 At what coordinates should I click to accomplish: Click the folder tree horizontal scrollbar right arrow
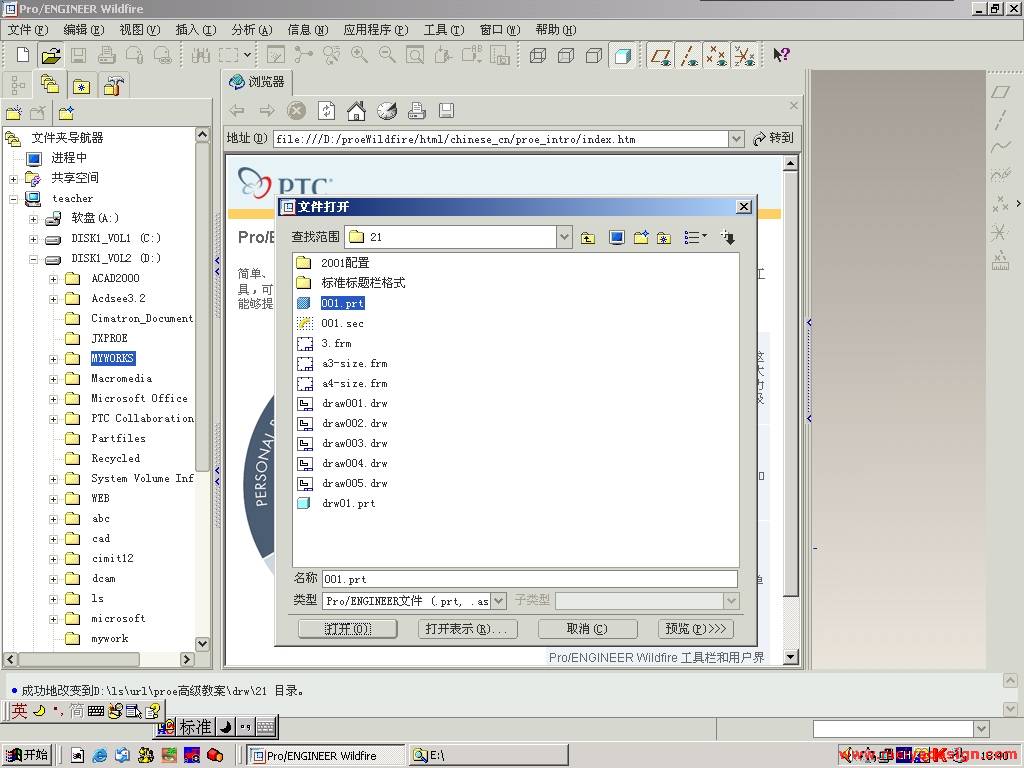(187, 660)
